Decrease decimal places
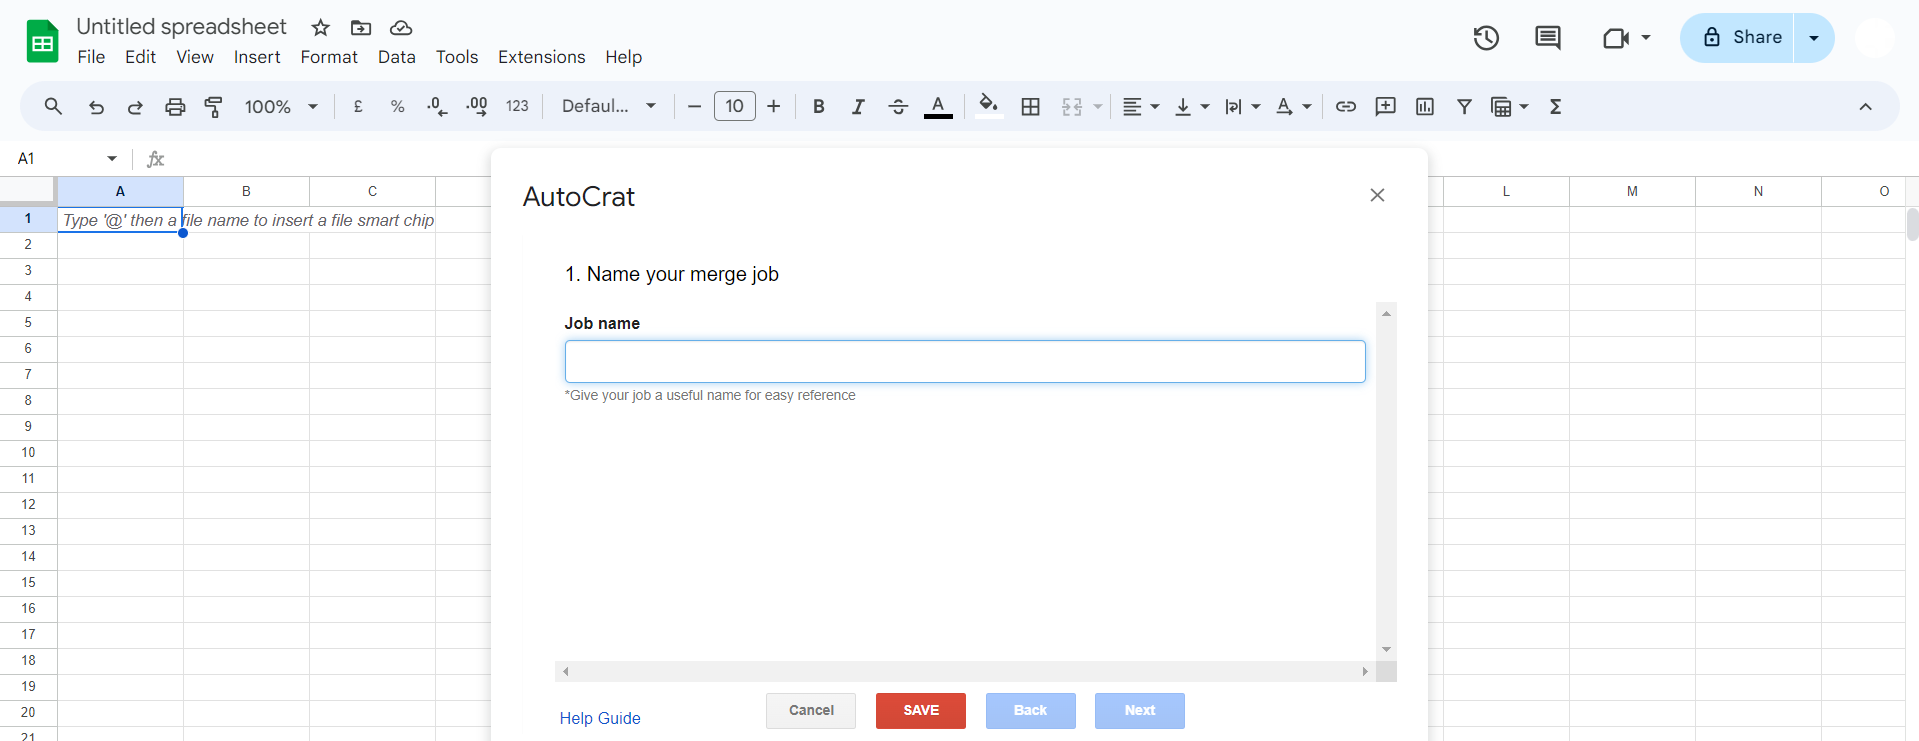Viewport: 1919px width, 741px height. click(437, 106)
